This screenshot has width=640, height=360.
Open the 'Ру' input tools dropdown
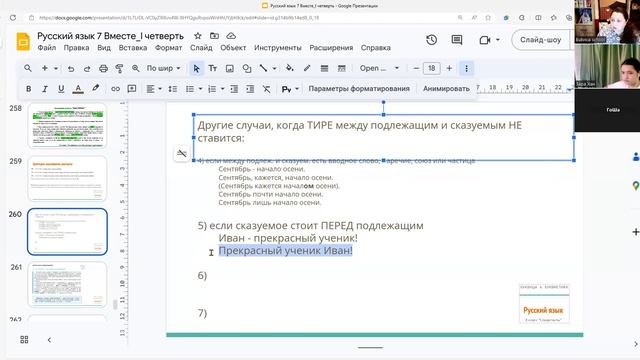coord(290,89)
